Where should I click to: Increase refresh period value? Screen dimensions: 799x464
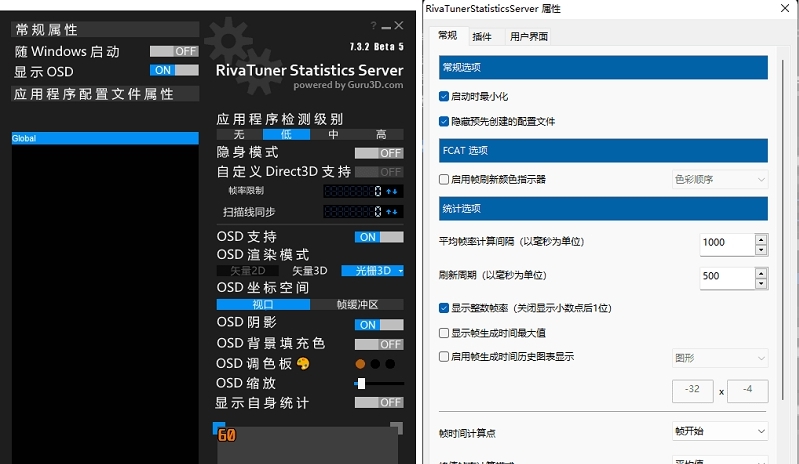coord(761,273)
